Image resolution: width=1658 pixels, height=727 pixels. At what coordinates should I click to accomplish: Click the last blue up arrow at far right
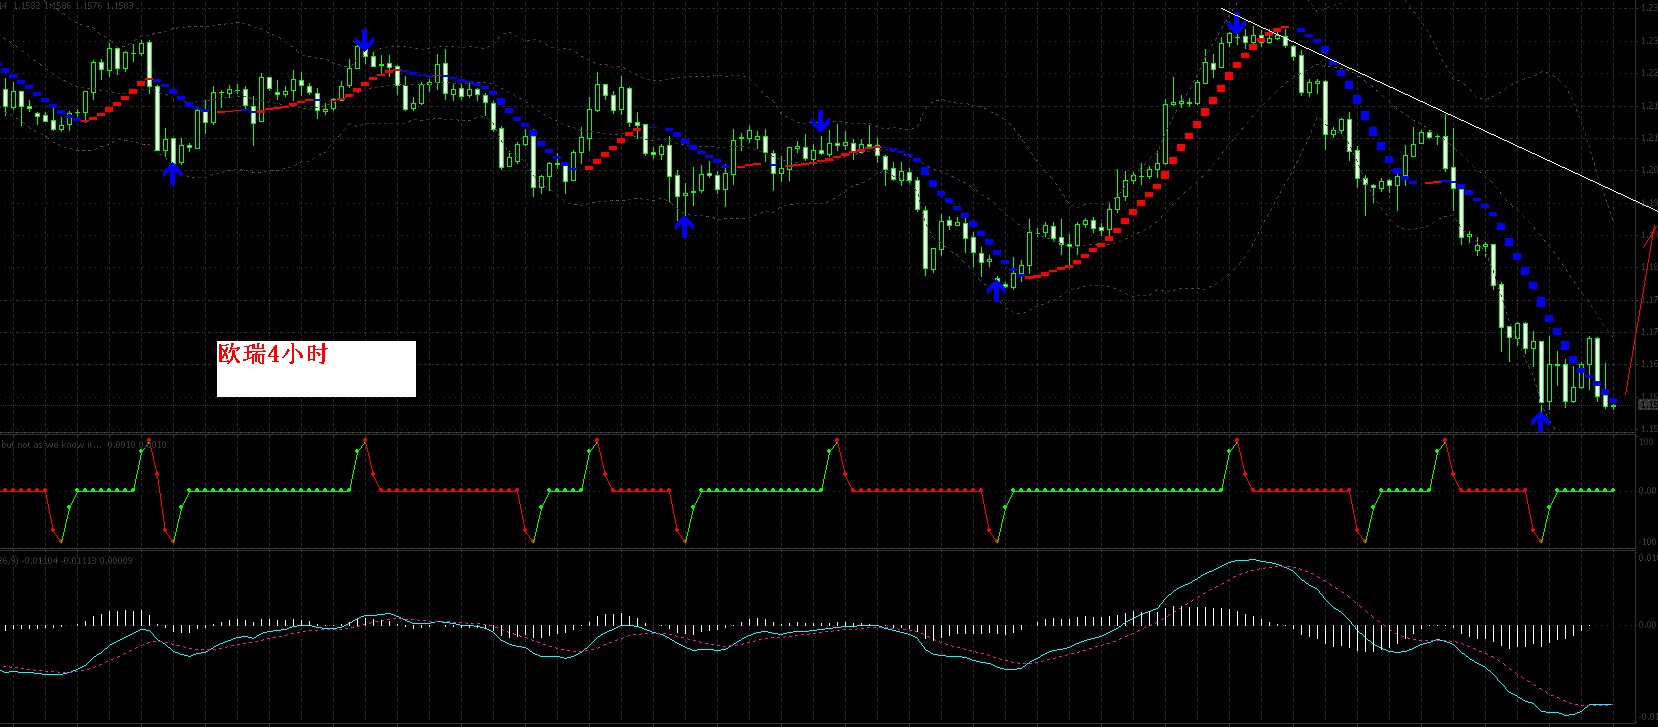click(1541, 420)
